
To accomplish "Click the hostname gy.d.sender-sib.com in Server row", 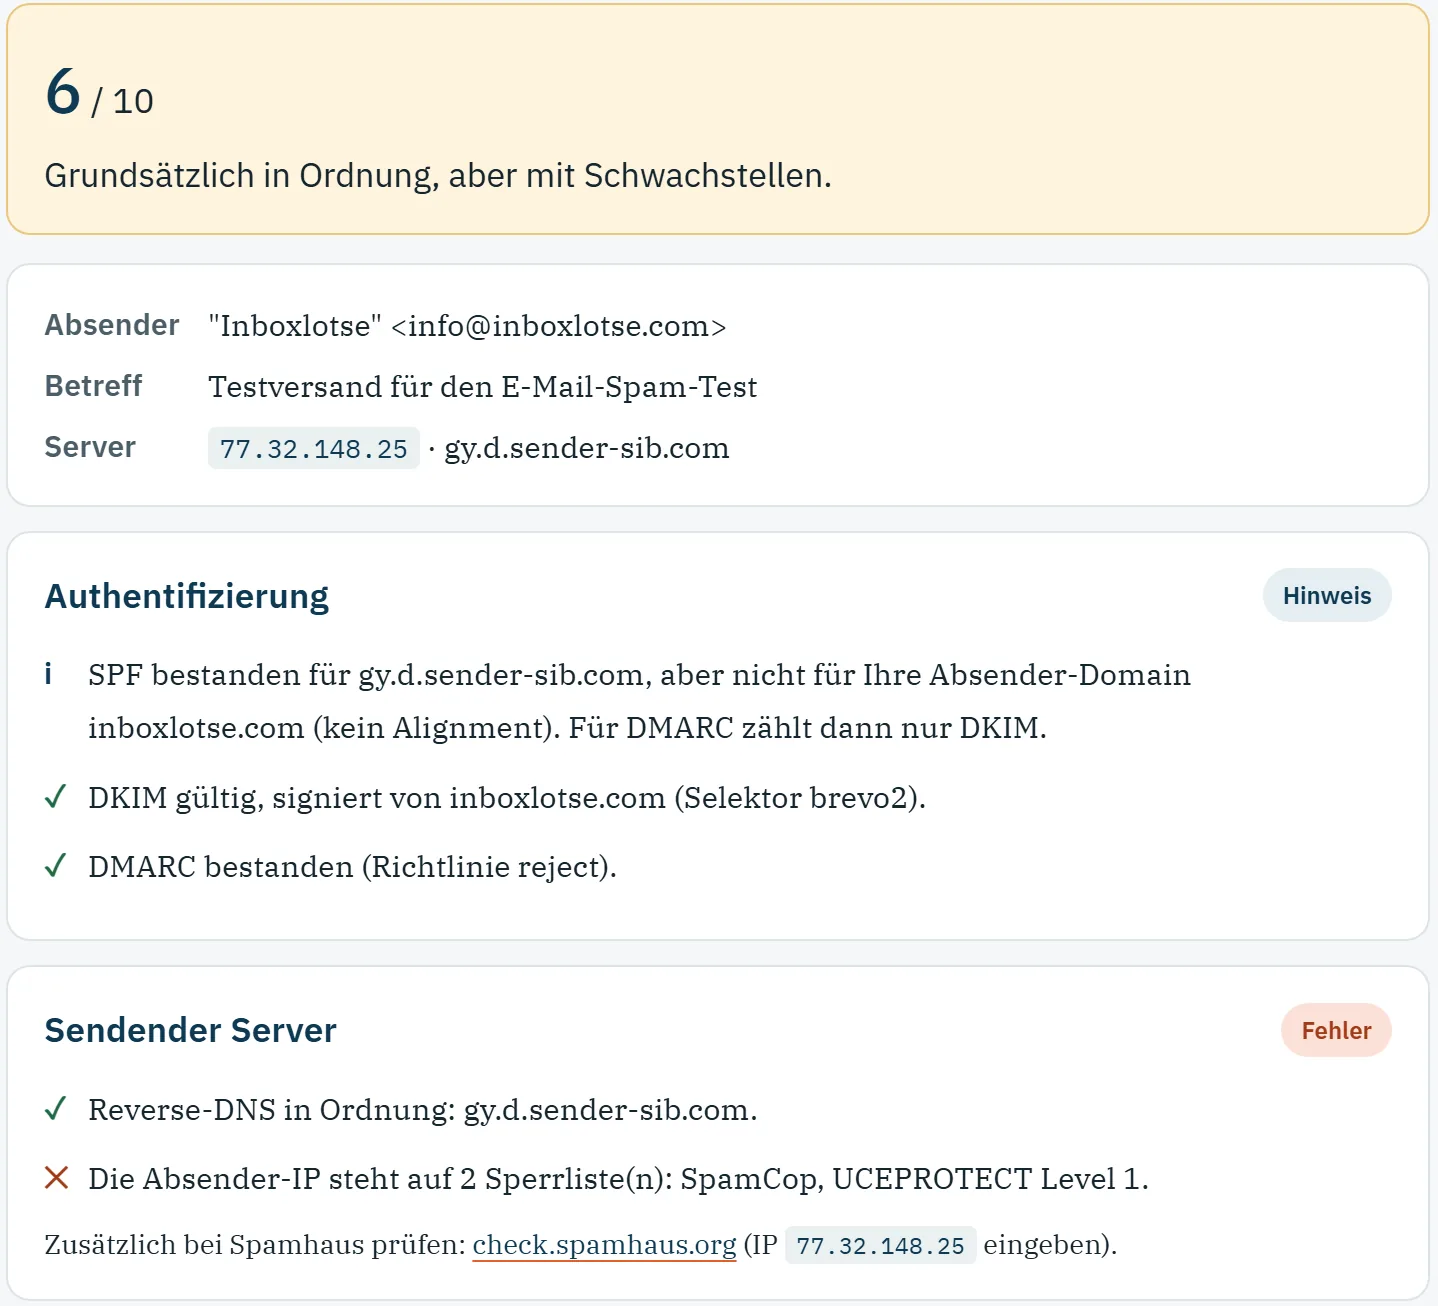I will coord(587,448).
